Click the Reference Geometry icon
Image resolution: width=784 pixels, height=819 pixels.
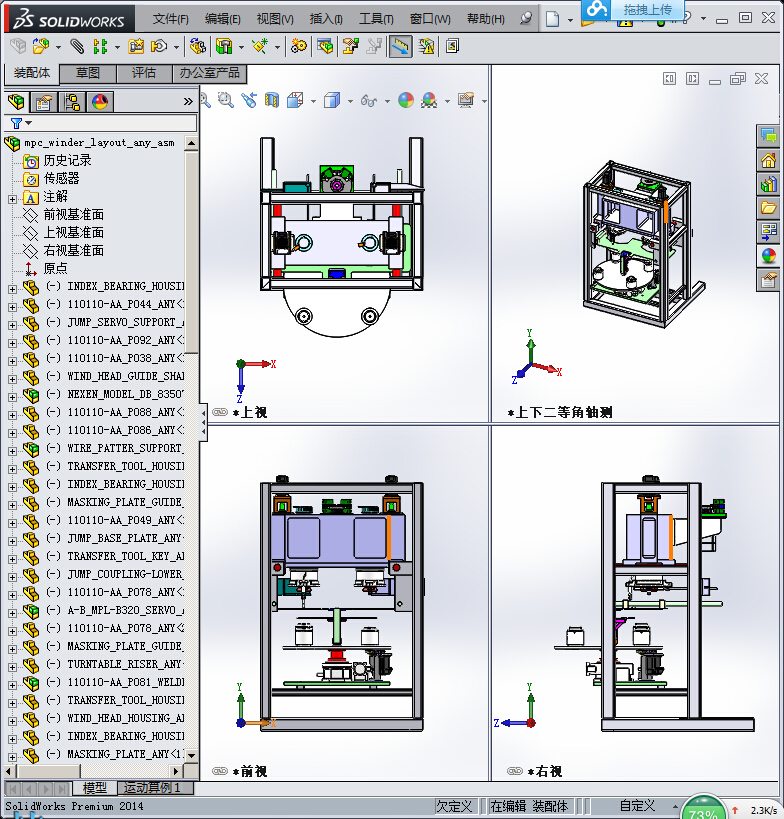260,46
